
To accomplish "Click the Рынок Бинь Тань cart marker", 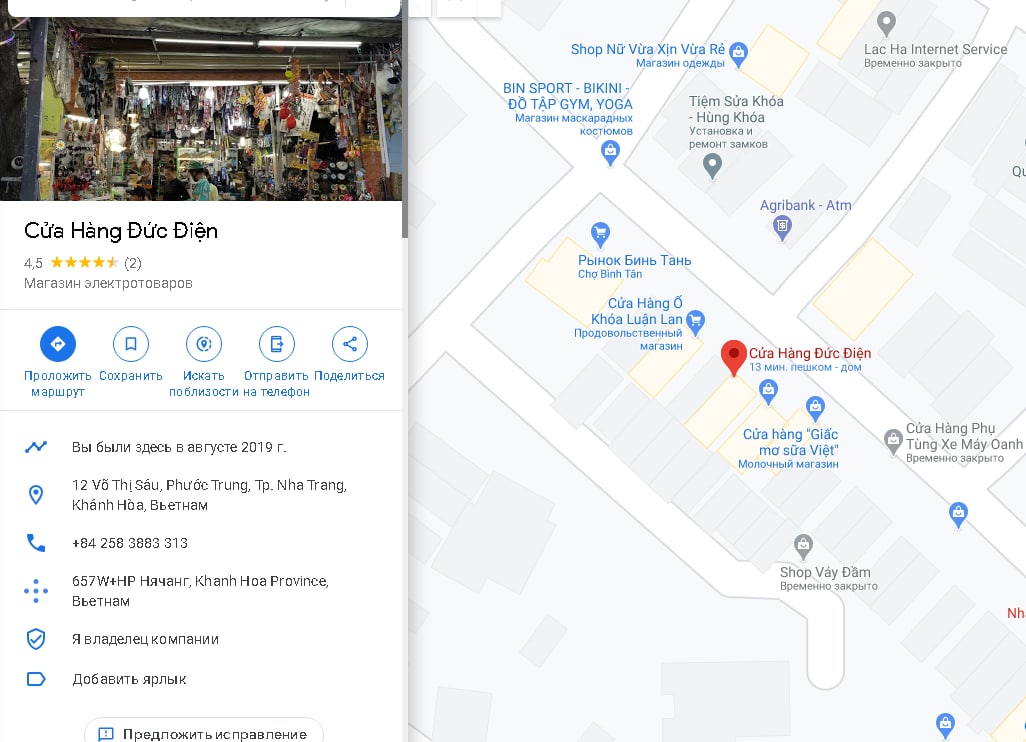I will [x=600, y=234].
